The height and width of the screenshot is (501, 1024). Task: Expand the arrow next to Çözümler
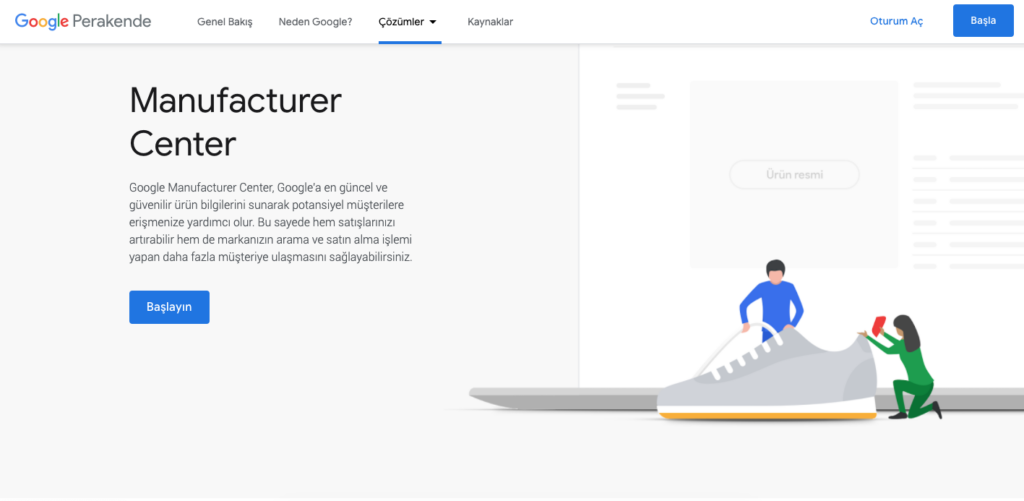[x=432, y=22]
